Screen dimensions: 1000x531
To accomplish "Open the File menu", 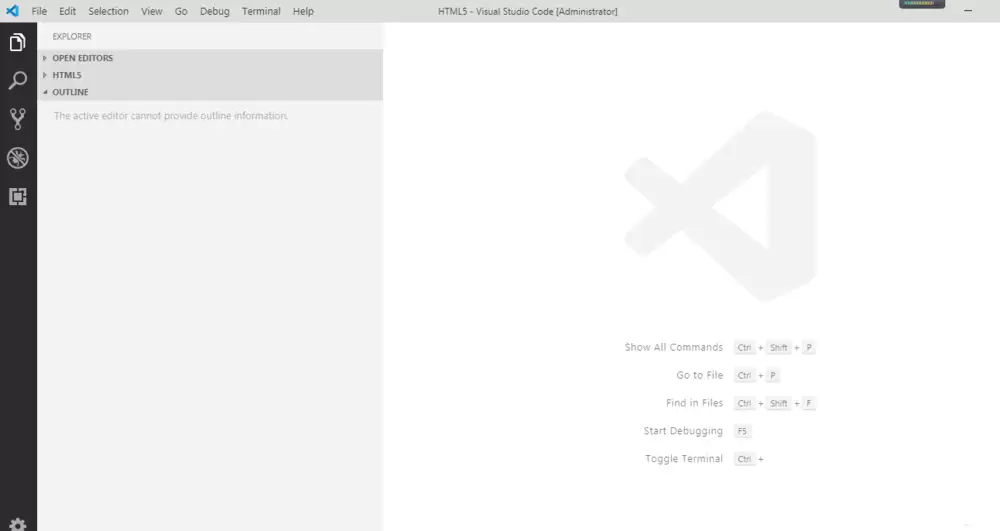I will pos(39,11).
